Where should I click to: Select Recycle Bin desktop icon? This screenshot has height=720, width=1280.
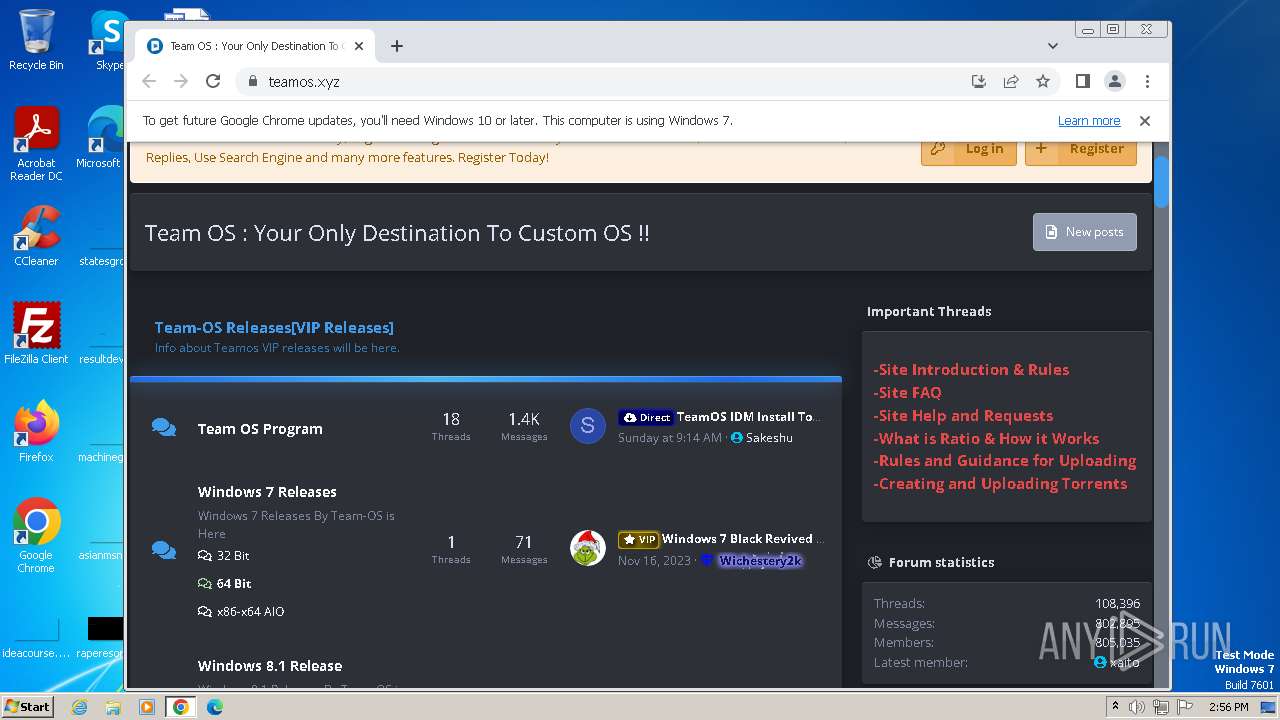36,40
